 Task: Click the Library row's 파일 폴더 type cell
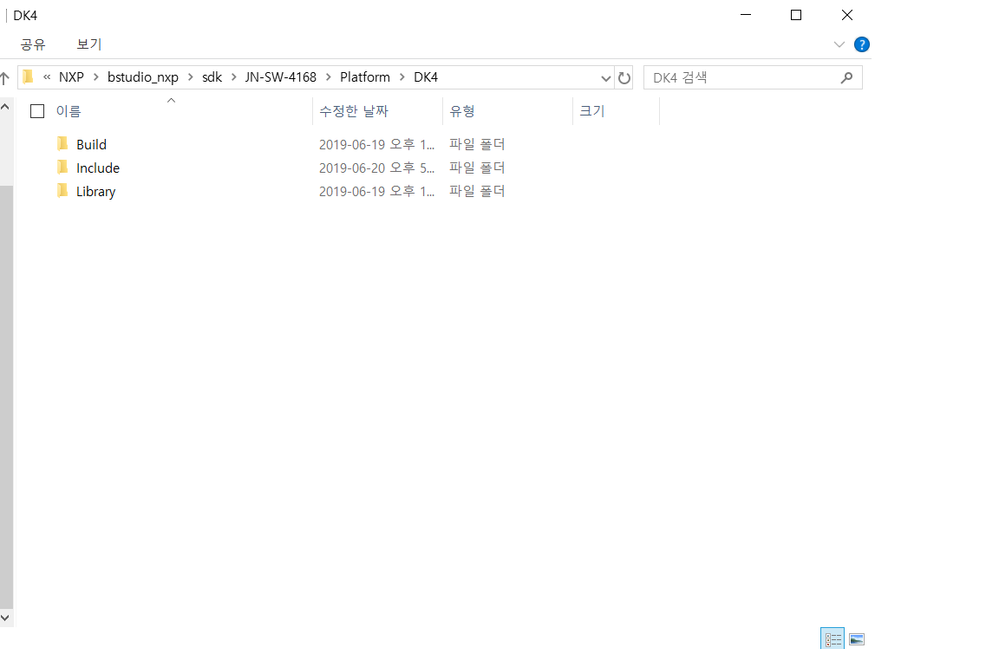[477, 191]
